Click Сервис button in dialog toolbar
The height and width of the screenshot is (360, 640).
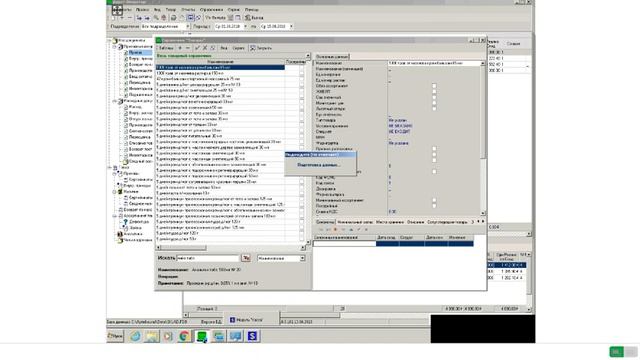pyautogui.click(x=238, y=48)
